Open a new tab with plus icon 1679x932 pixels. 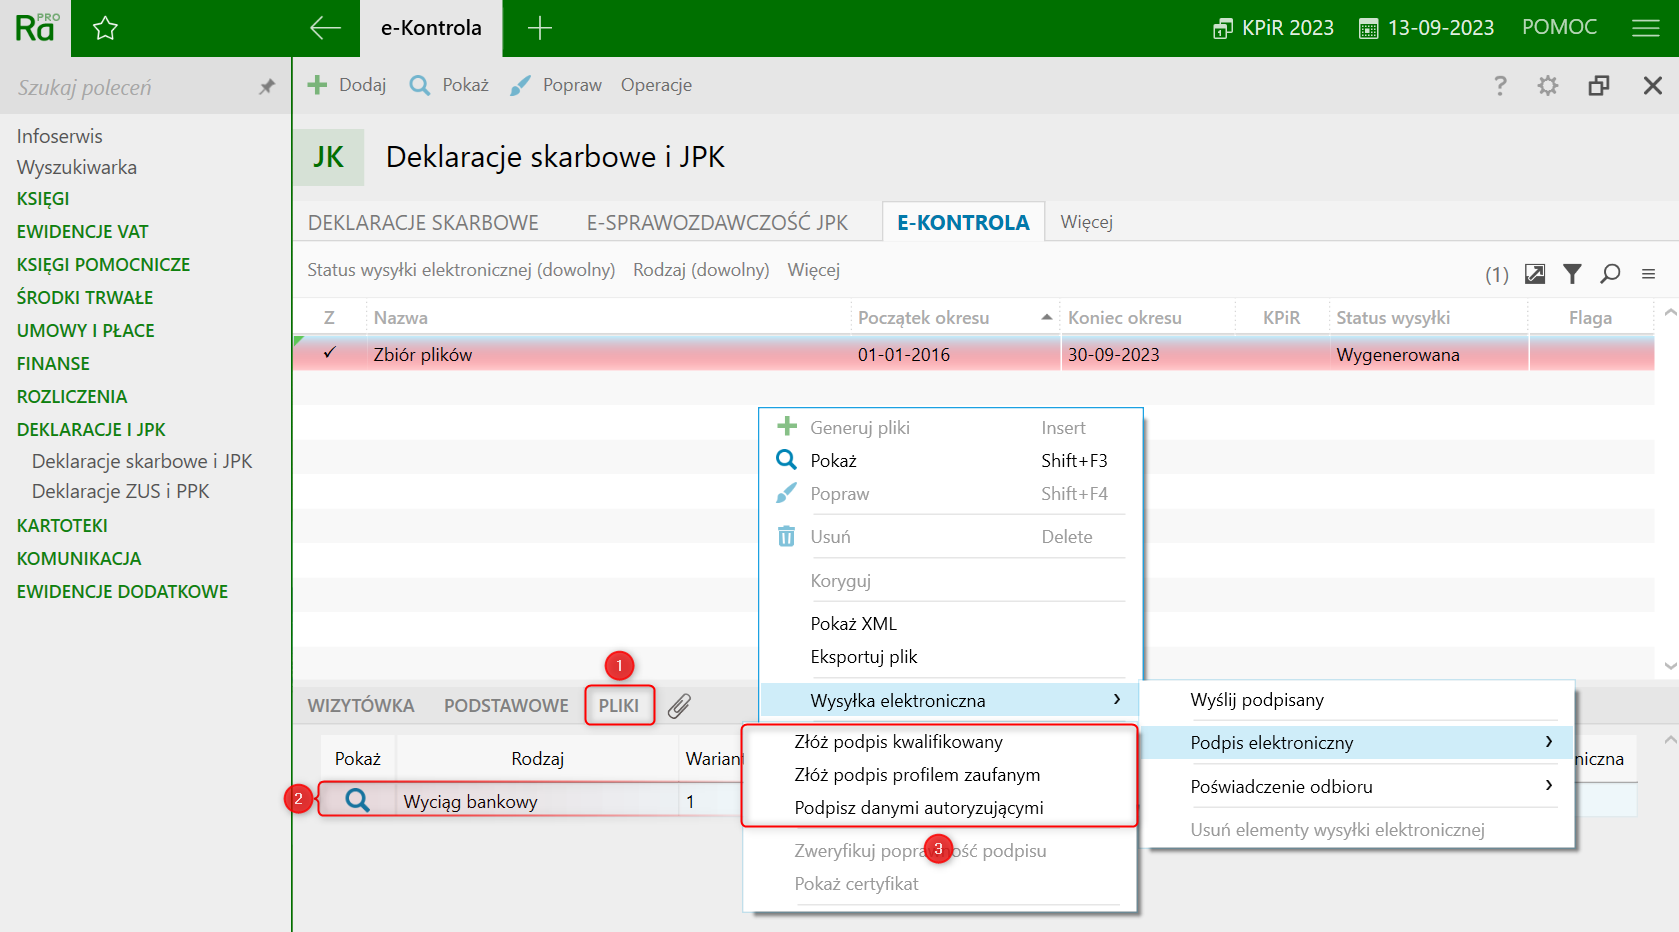coord(539,28)
